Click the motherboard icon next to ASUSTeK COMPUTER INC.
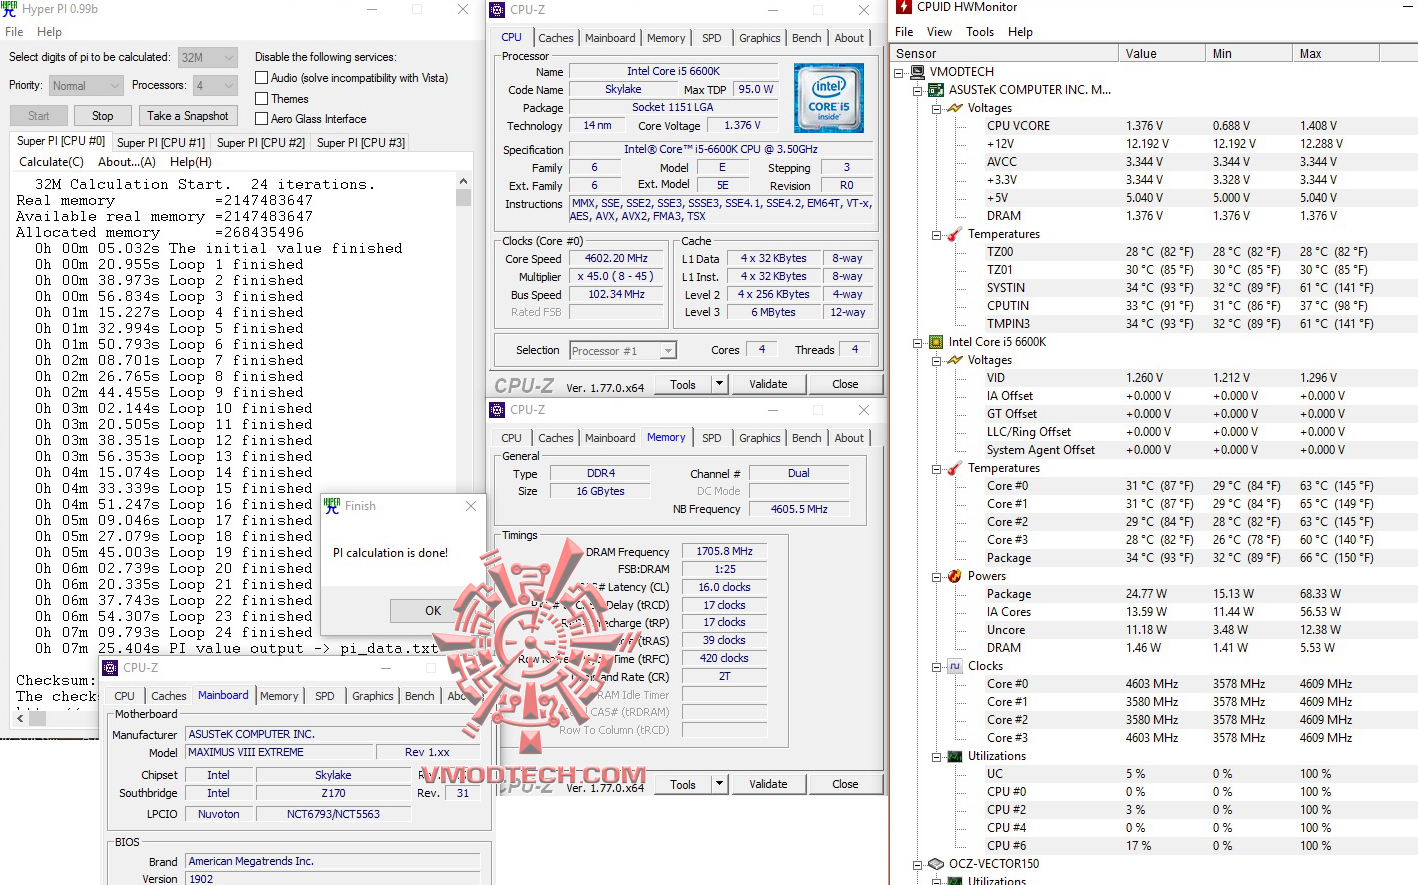1418x885 pixels. [936, 89]
